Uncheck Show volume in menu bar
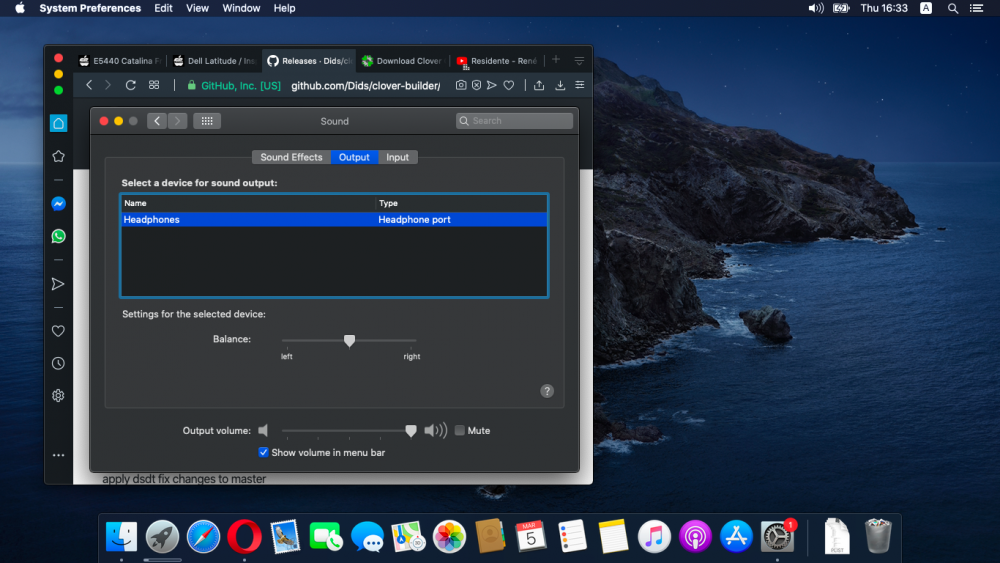The image size is (1000, 563). point(263,452)
